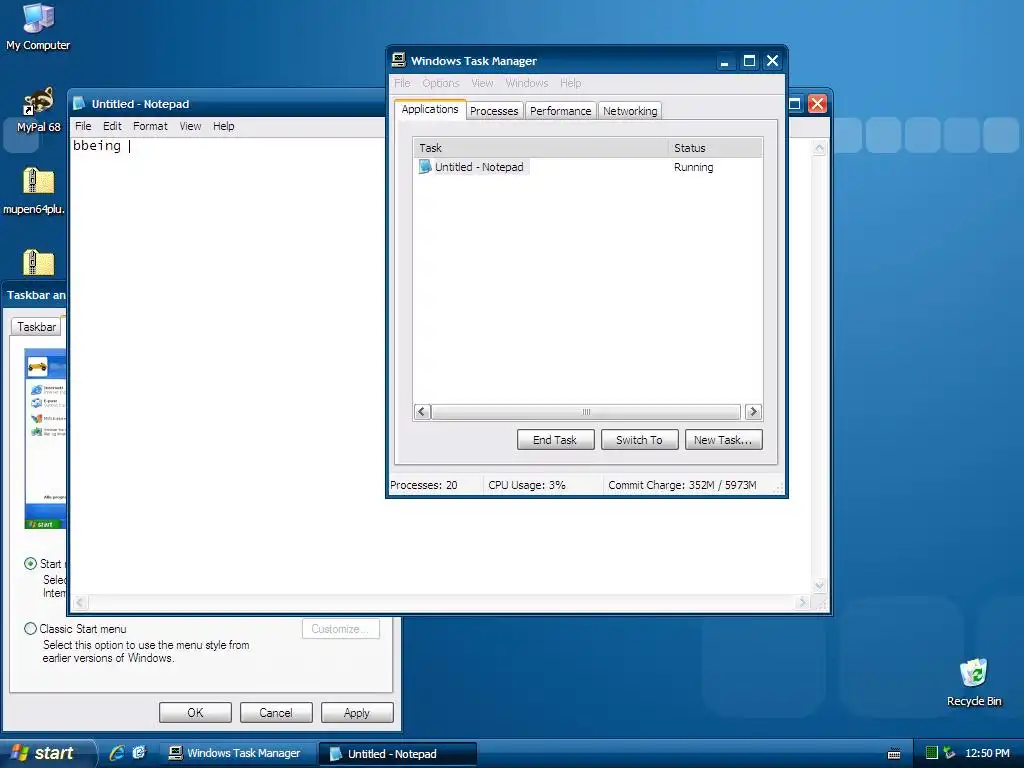The height and width of the screenshot is (768, 1024).
Task: Open Task Manager Help menu
Action: pos(570,83)
